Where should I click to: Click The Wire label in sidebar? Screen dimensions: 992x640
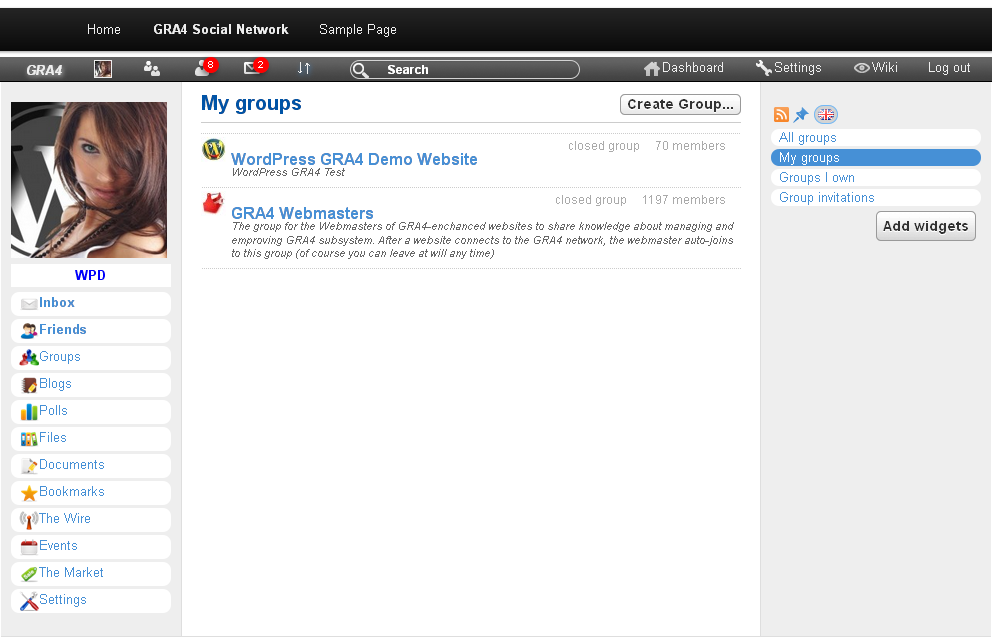pos(65,519)
